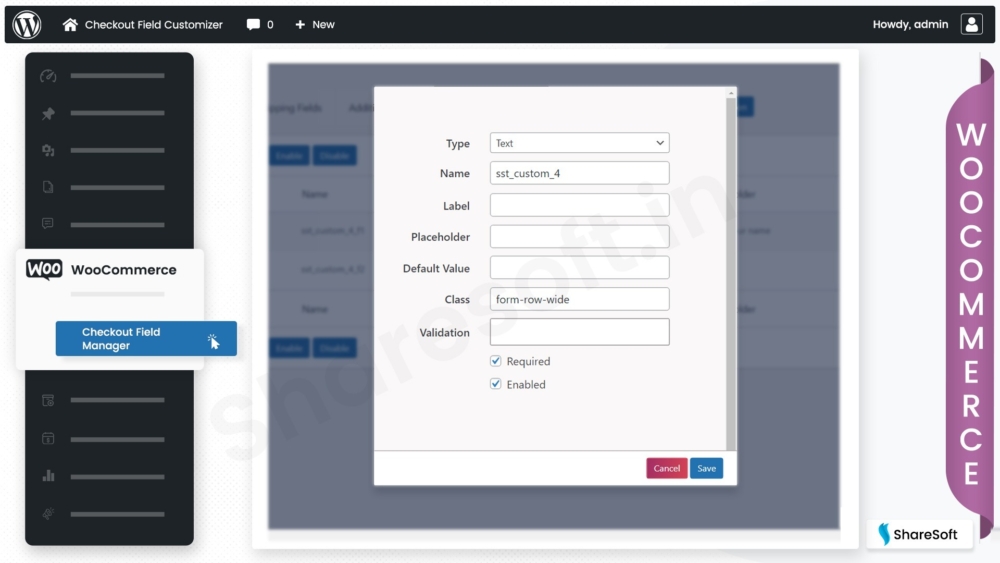Click the Validation input box

(x=579, y=332)
